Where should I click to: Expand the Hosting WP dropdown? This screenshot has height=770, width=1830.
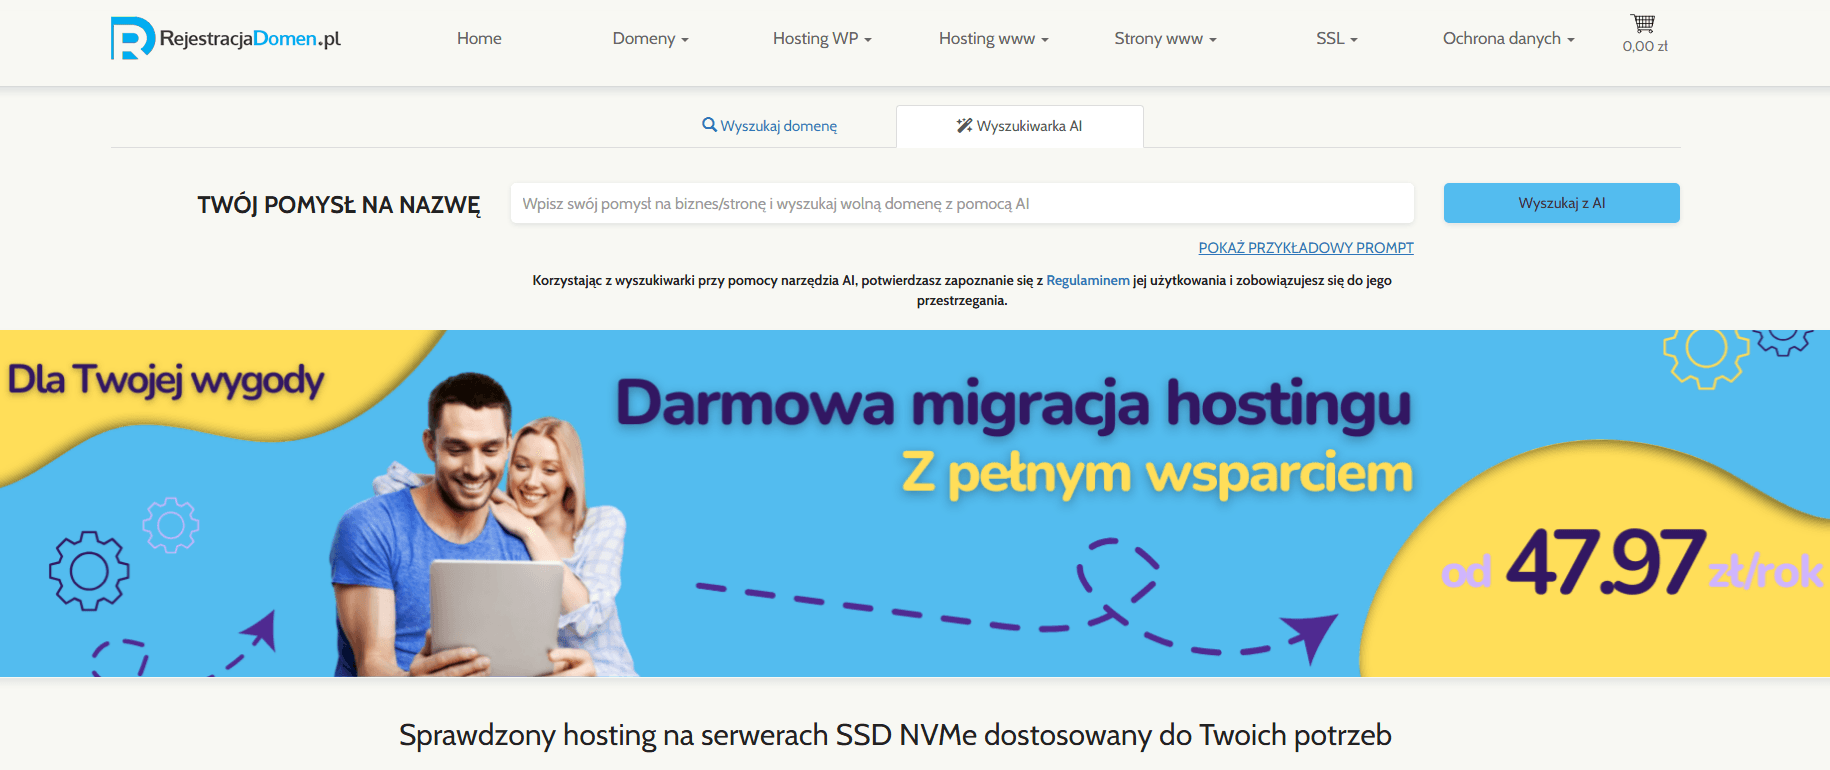point(821,39)
